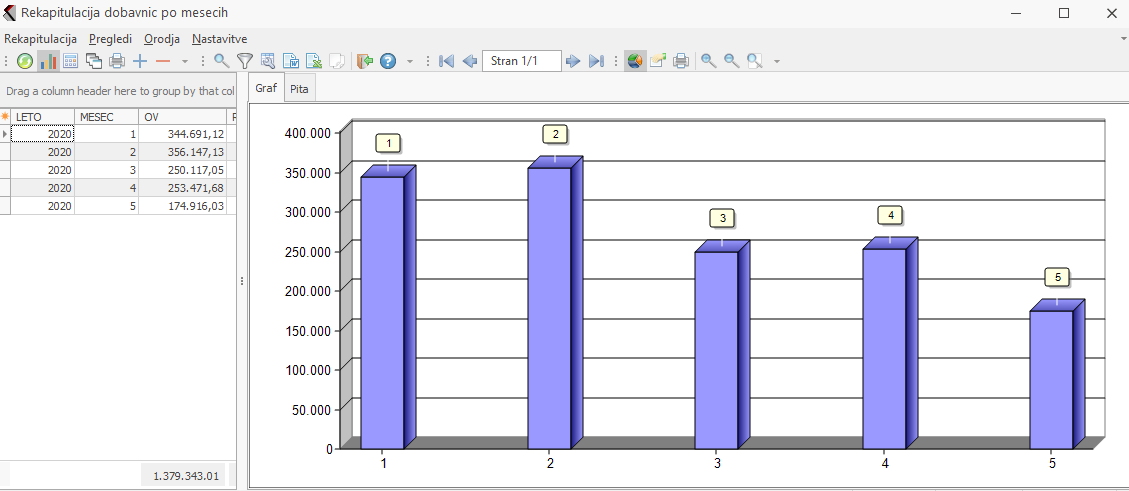Viewport: 1129px width, 491px height.
Task: Toggle the pie chart toolbar button
Action: pyautogui.click(x=635, y=61)
